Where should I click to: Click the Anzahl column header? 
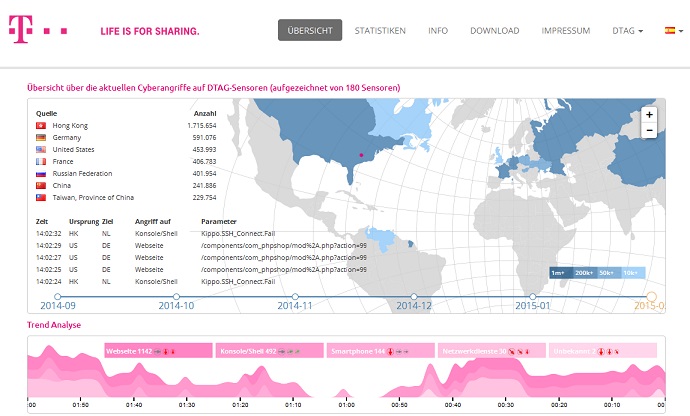click(x=205, y=113)
